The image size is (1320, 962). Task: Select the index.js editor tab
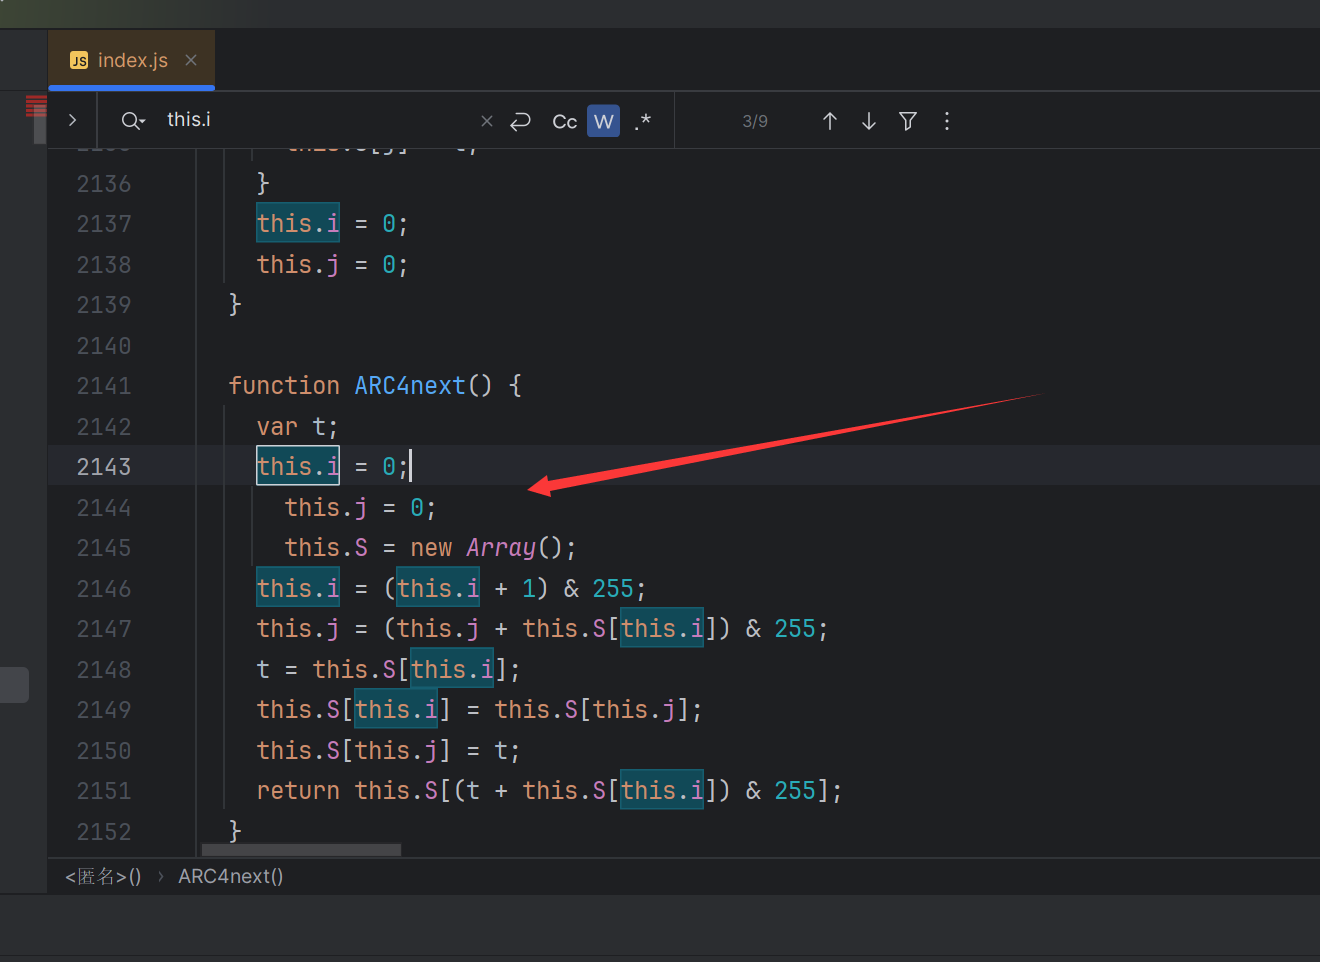[x=132, y=60]
